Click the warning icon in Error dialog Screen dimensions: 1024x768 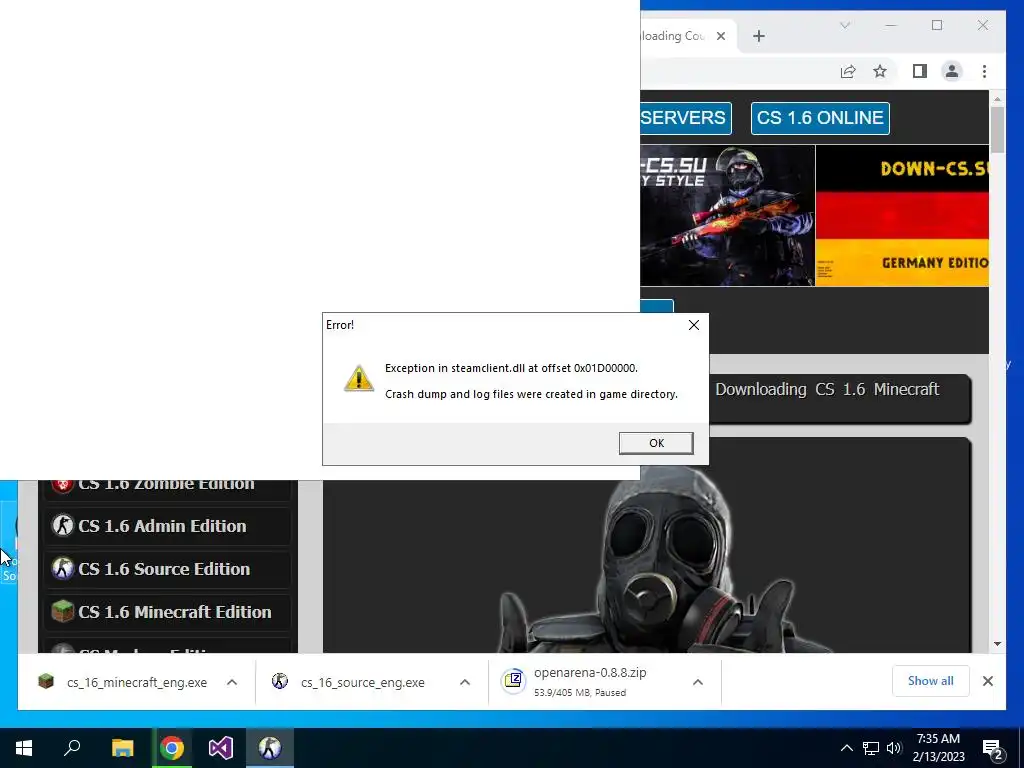(359, 379)
